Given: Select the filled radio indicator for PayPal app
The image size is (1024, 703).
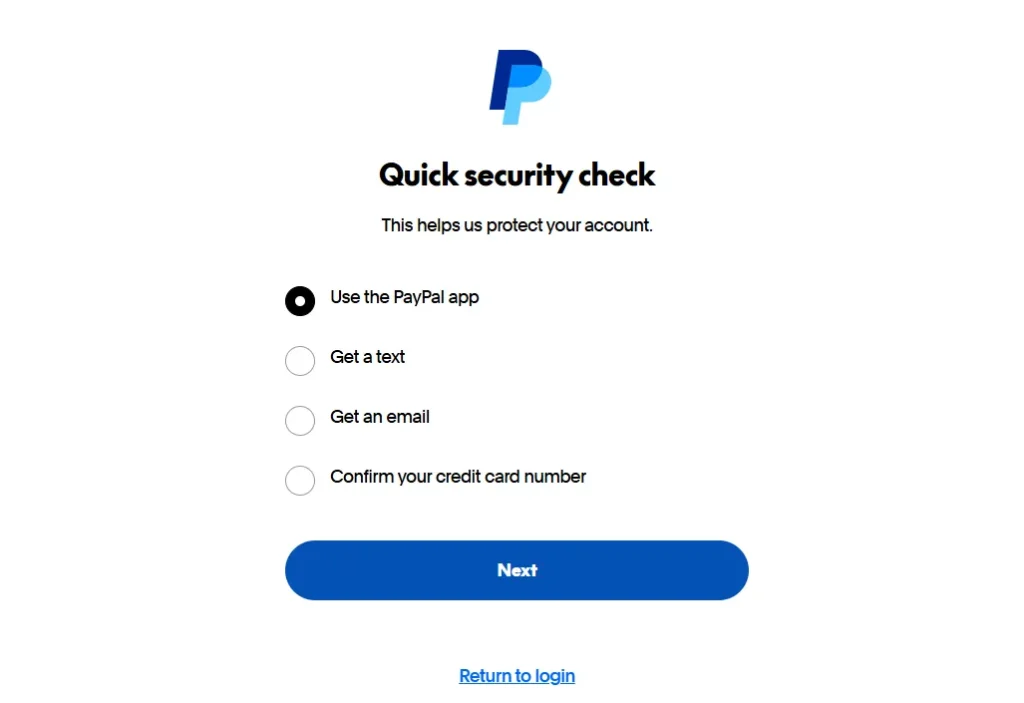Looking at the screenshot, I should coord(300,301).
